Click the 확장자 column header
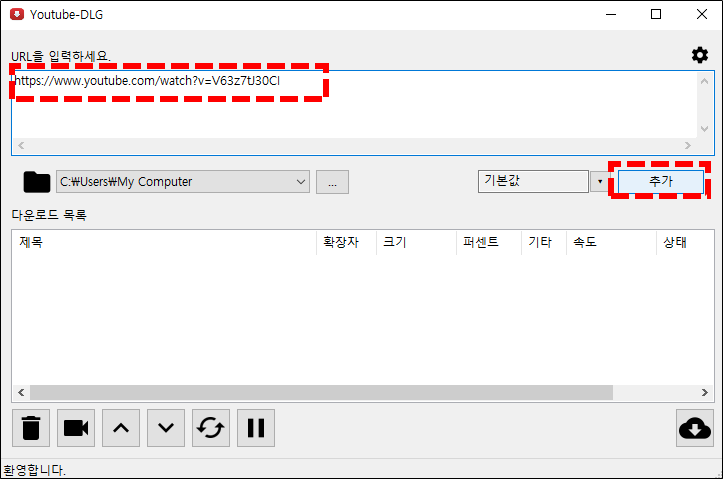 [x=346, y=242]
